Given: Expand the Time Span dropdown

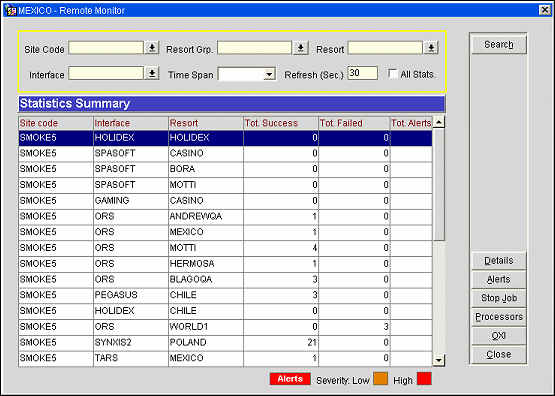Looking at the screenshot, I should click(x=269, y=74).
